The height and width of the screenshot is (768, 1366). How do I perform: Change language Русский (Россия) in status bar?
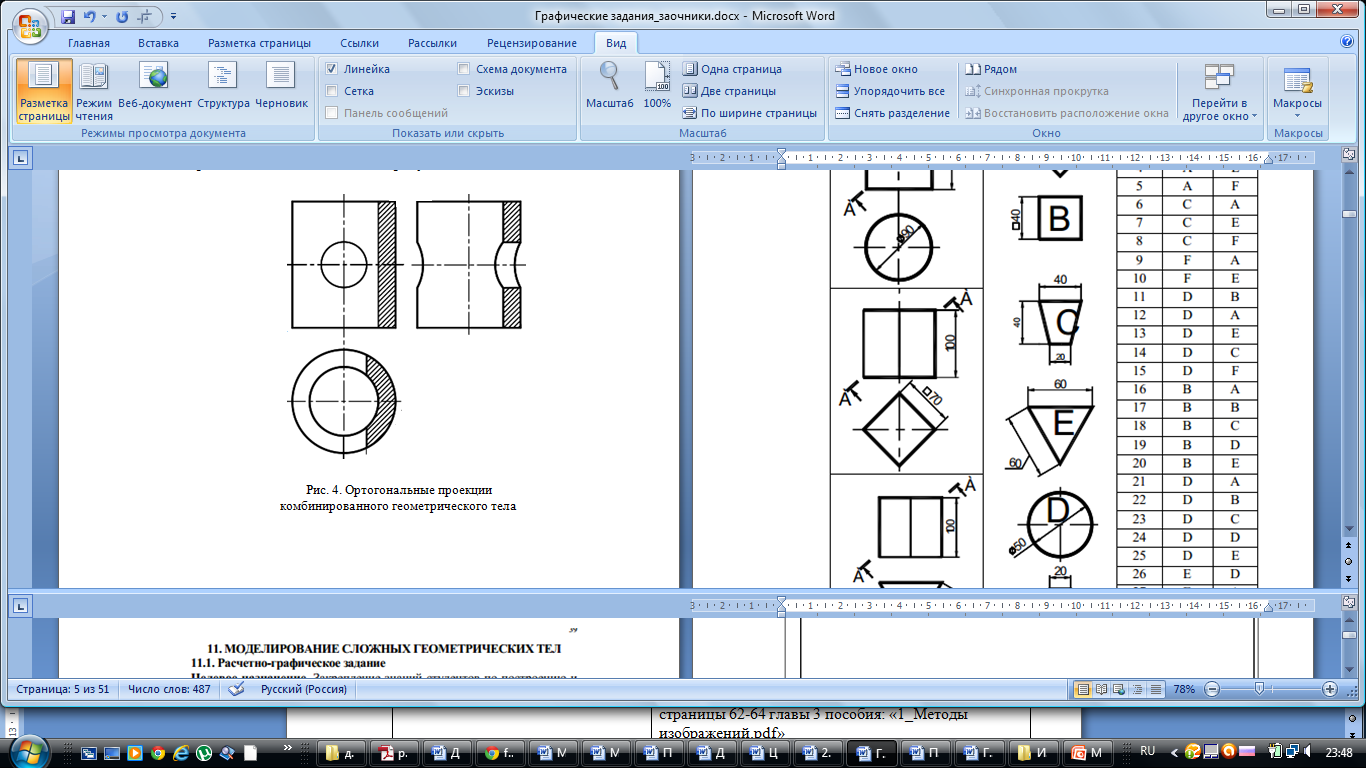pos(304,689)
